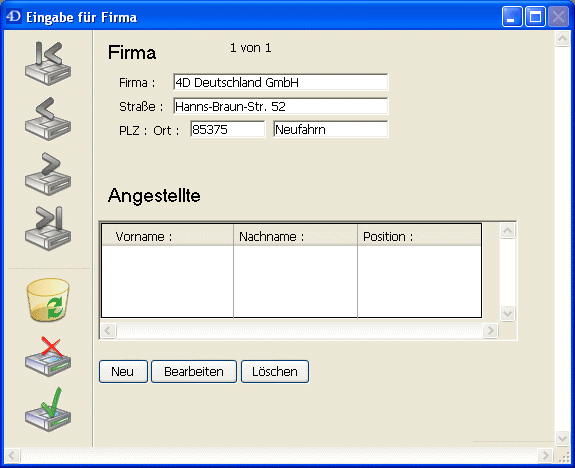The image size is (575, 468).
Task: Select the PLZ field containing 85375
Action: pos(228,129)
